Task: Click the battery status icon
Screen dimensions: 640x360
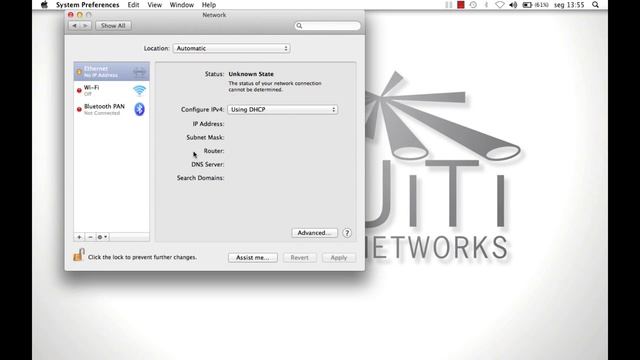Action: click(527, 5)
